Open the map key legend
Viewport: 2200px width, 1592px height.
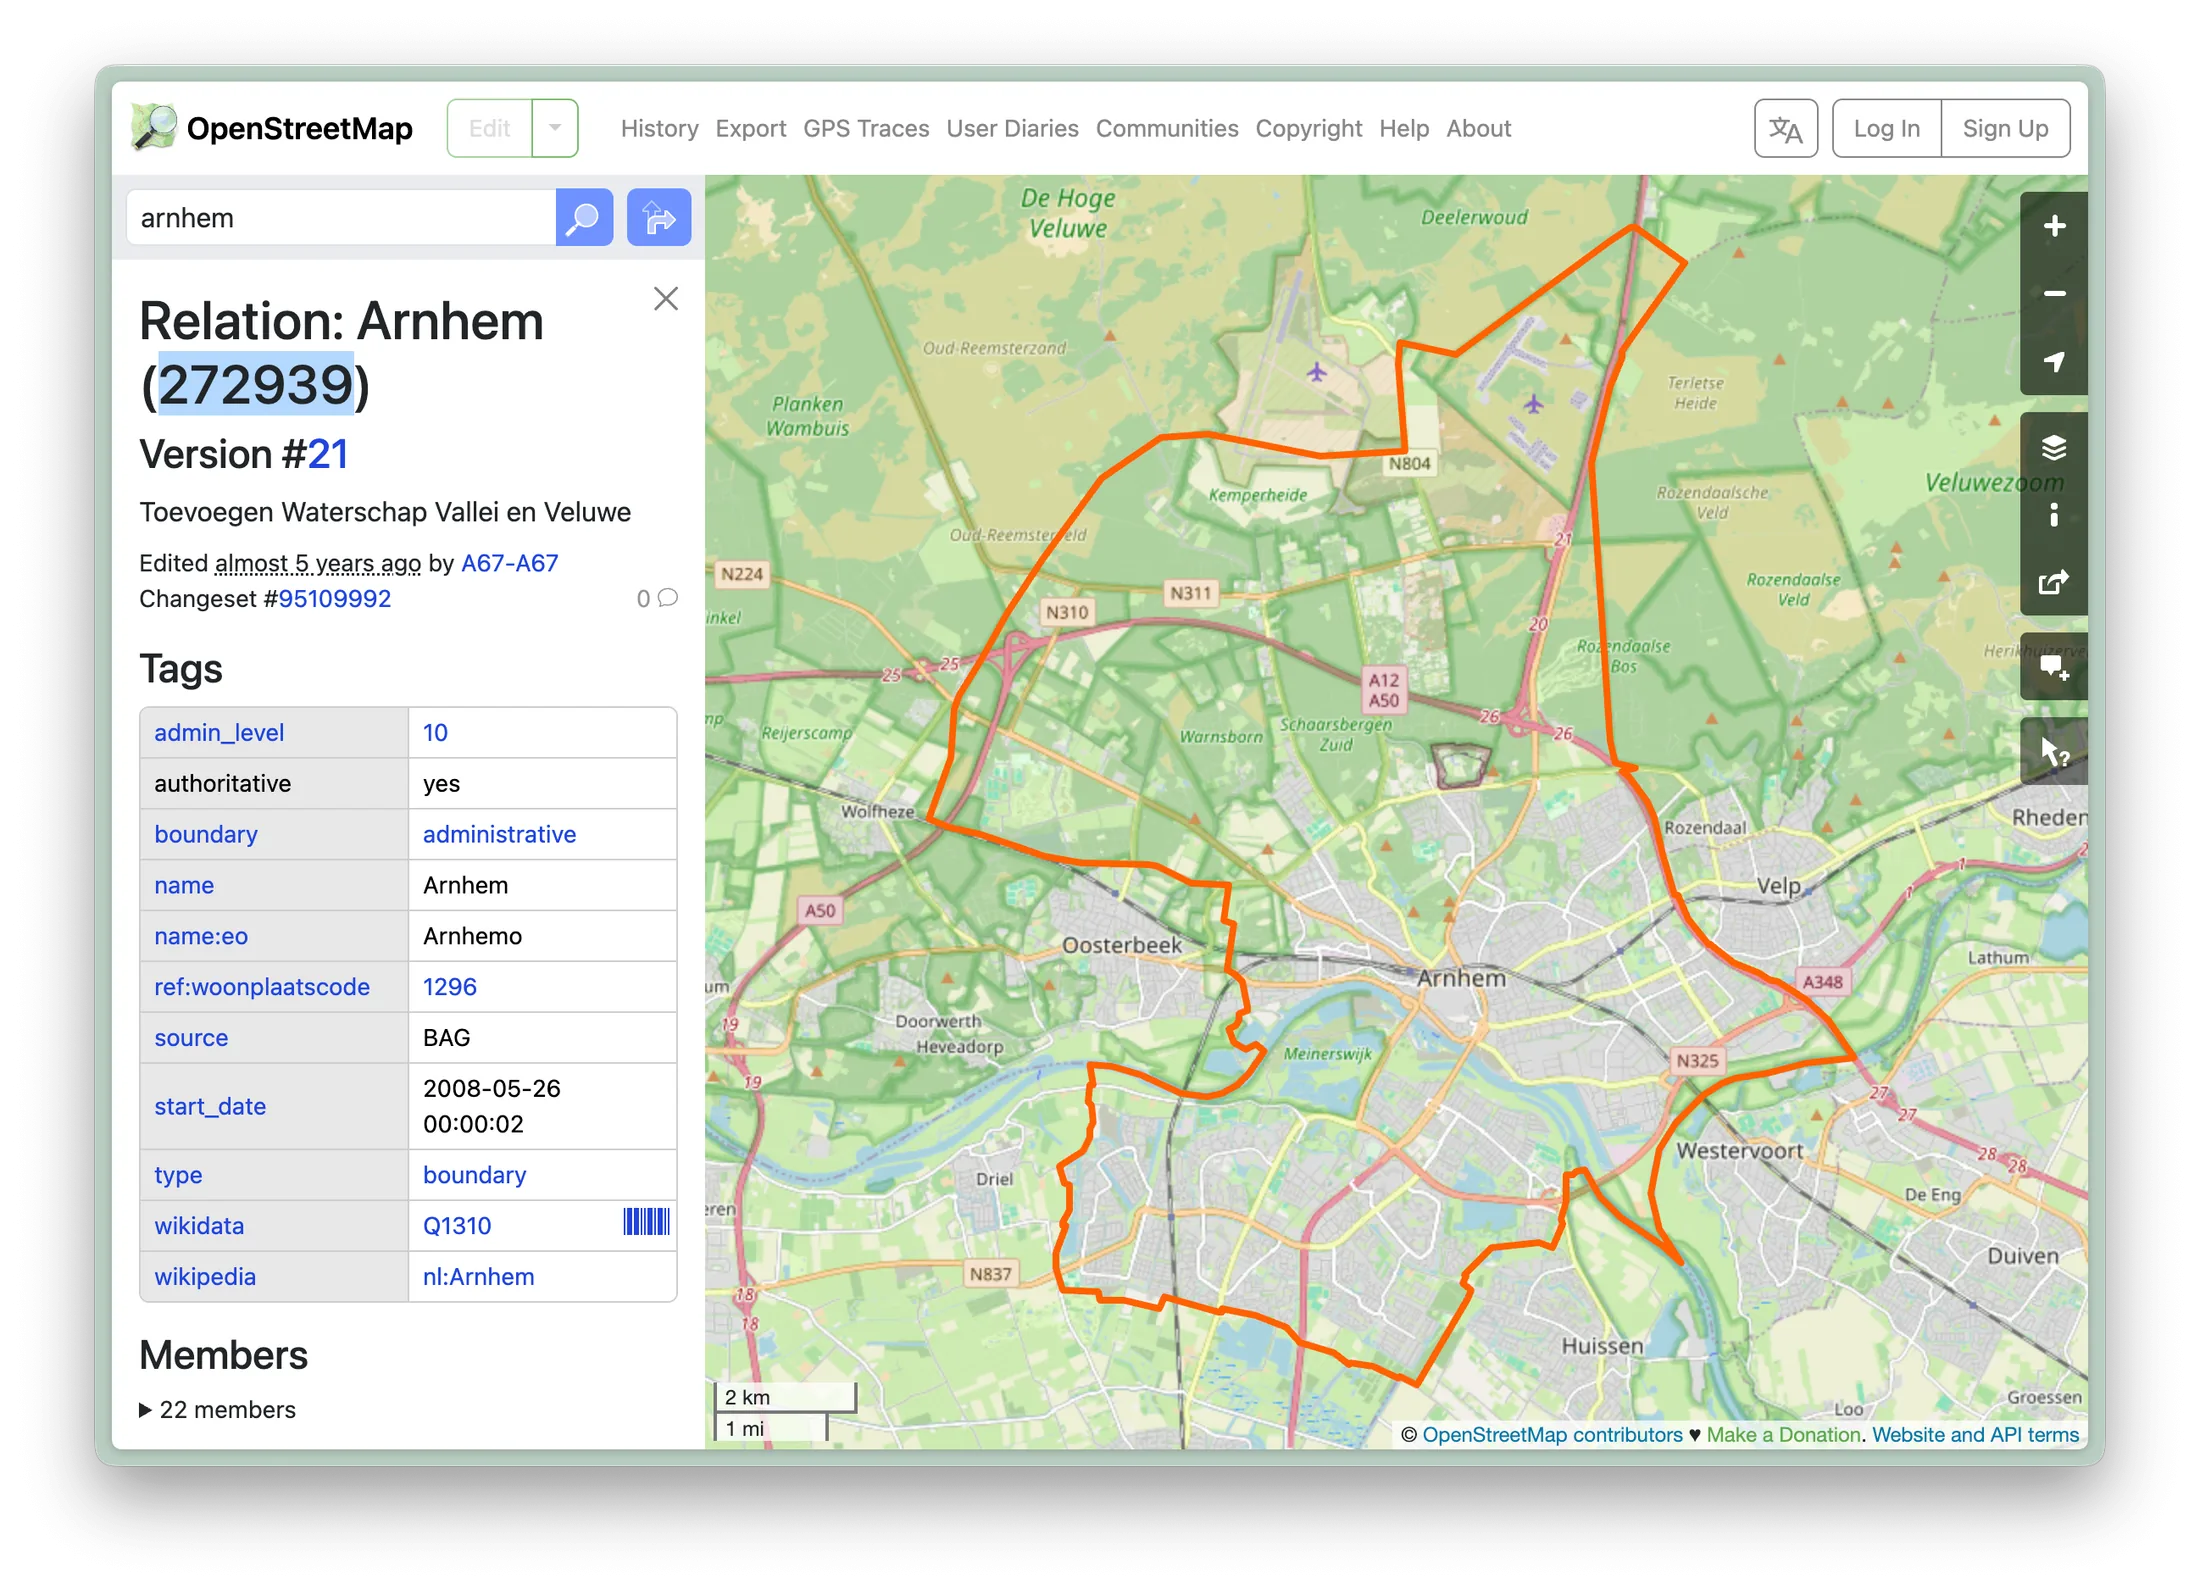(x=2054, y=514)
